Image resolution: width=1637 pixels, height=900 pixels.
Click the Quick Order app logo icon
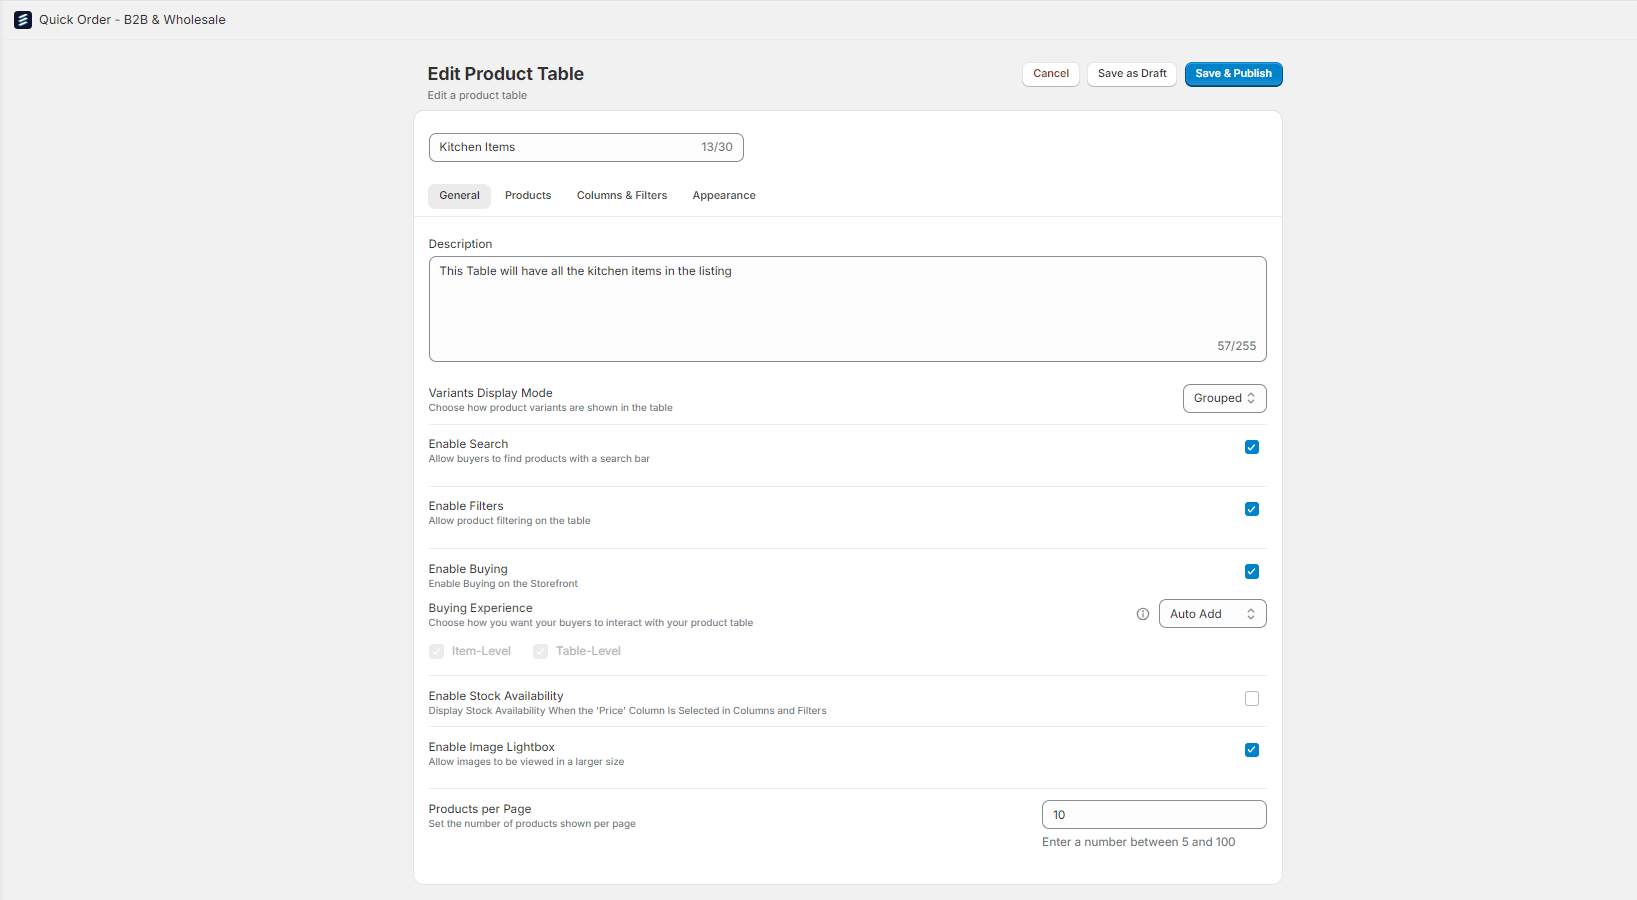(23, 20)
